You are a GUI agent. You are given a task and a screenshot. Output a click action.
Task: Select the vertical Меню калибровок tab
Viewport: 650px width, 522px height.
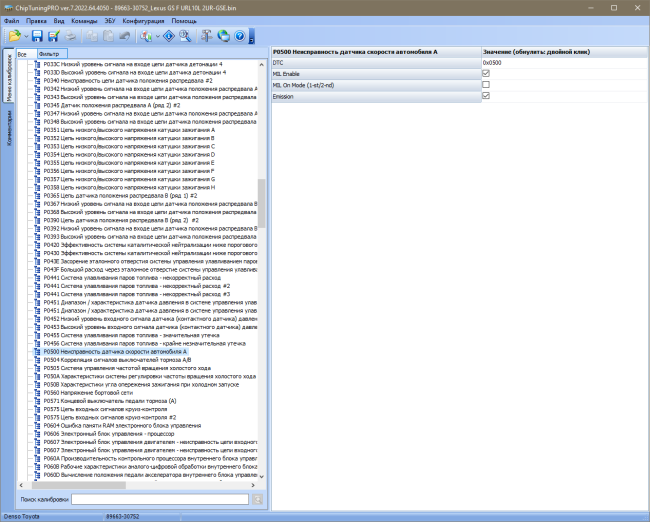tap(9, 75)
